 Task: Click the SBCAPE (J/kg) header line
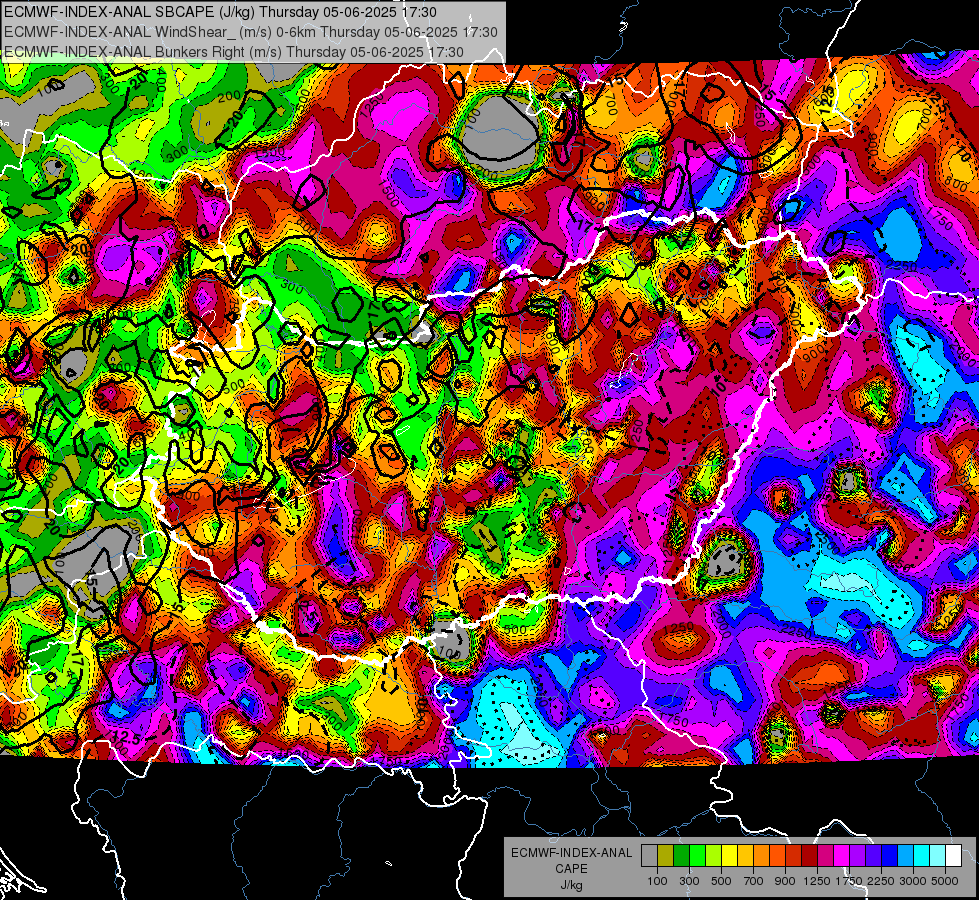220,12
